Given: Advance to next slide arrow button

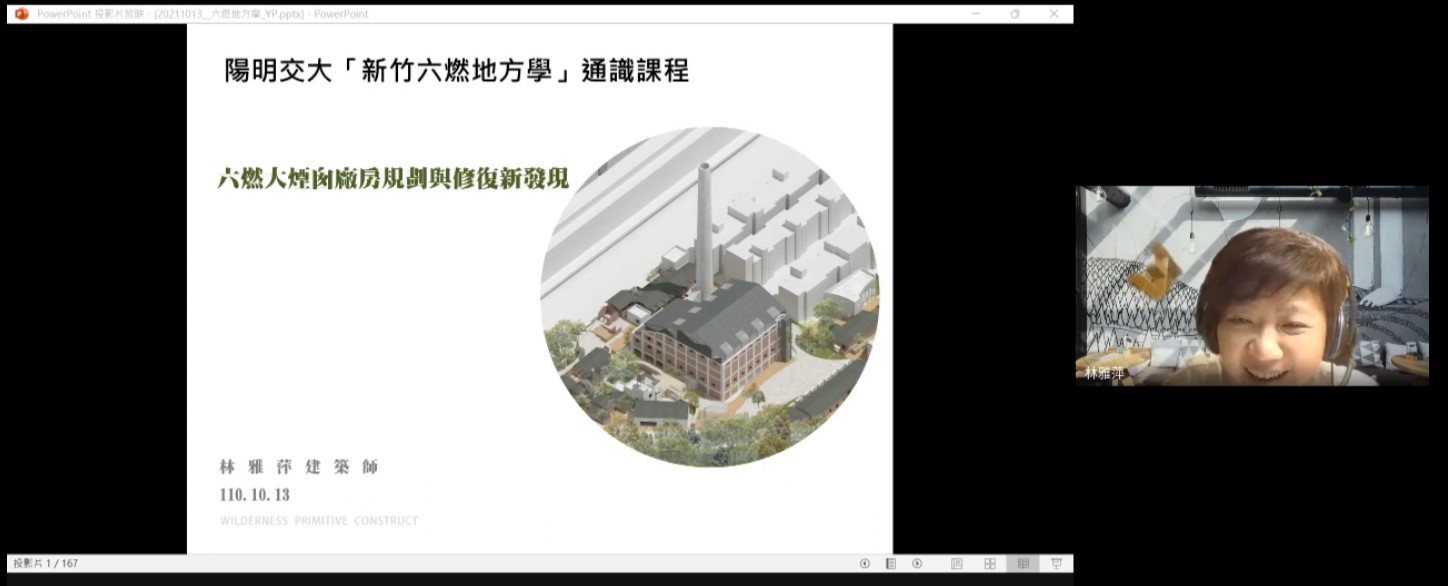Looking at the screenshot, I should pos(917,564).
